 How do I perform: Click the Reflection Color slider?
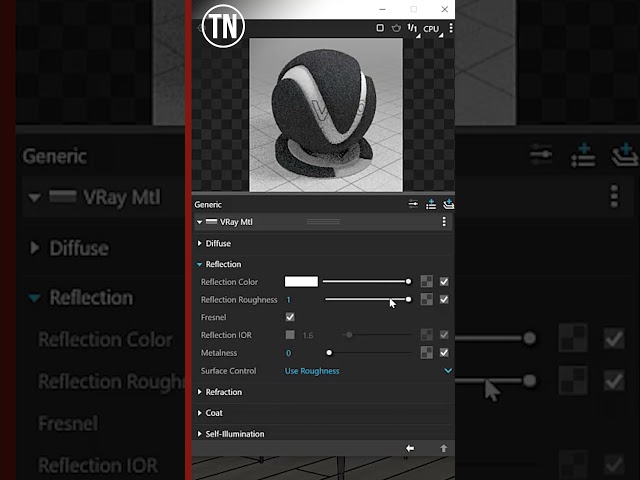(x=367, y=282)
